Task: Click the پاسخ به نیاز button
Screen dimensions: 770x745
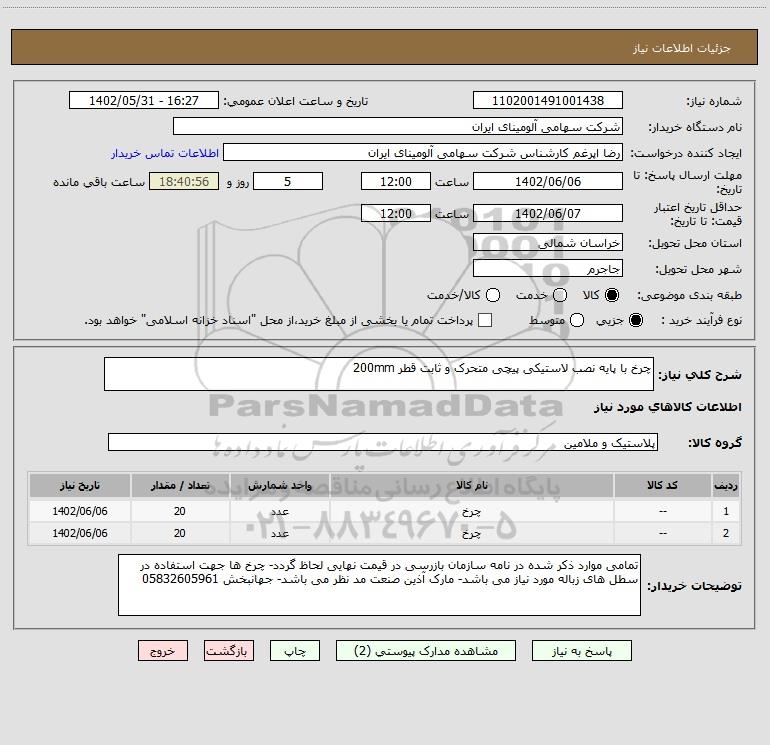Action: coord(581,651)
